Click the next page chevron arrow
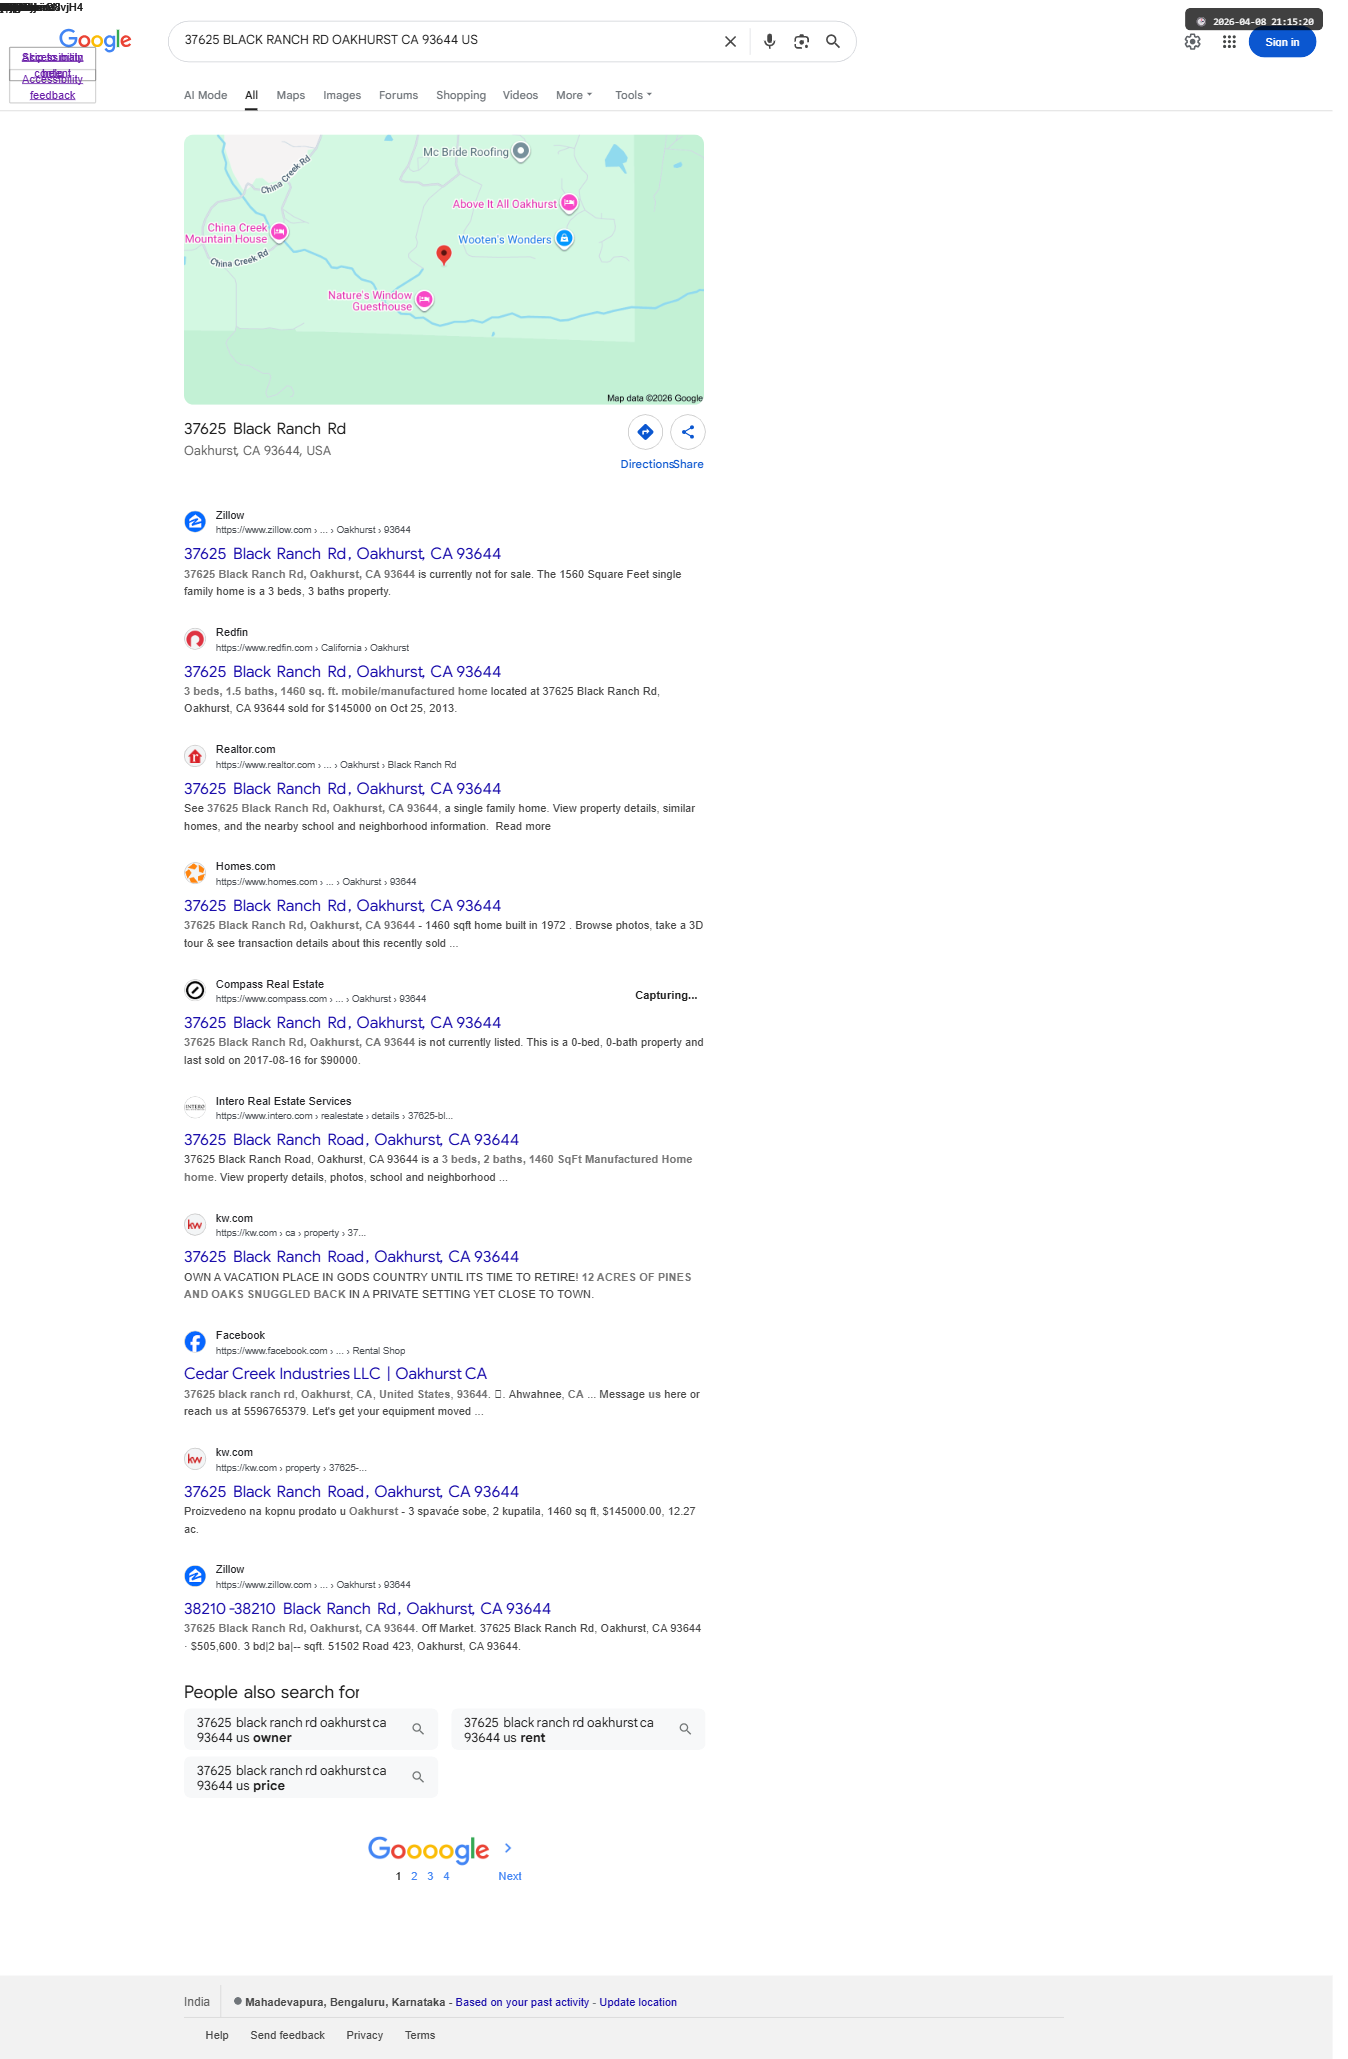 tap(508, 1848)
